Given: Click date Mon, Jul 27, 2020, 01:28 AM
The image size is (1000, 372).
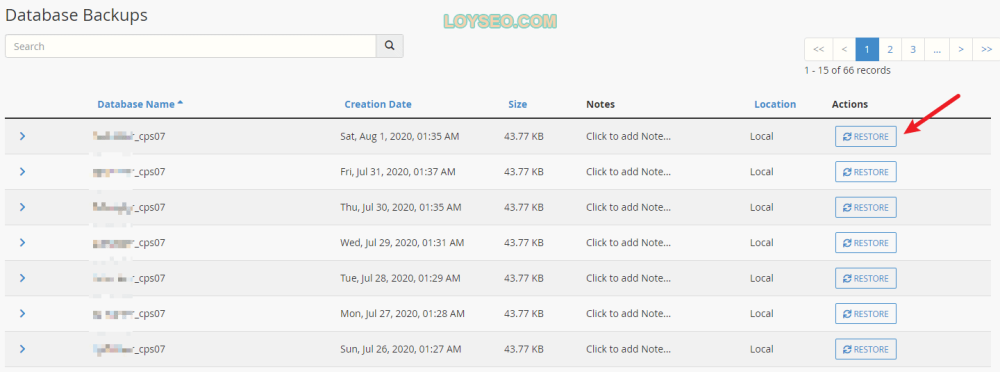Looking at the screenshot, I should tap(402, 313).
